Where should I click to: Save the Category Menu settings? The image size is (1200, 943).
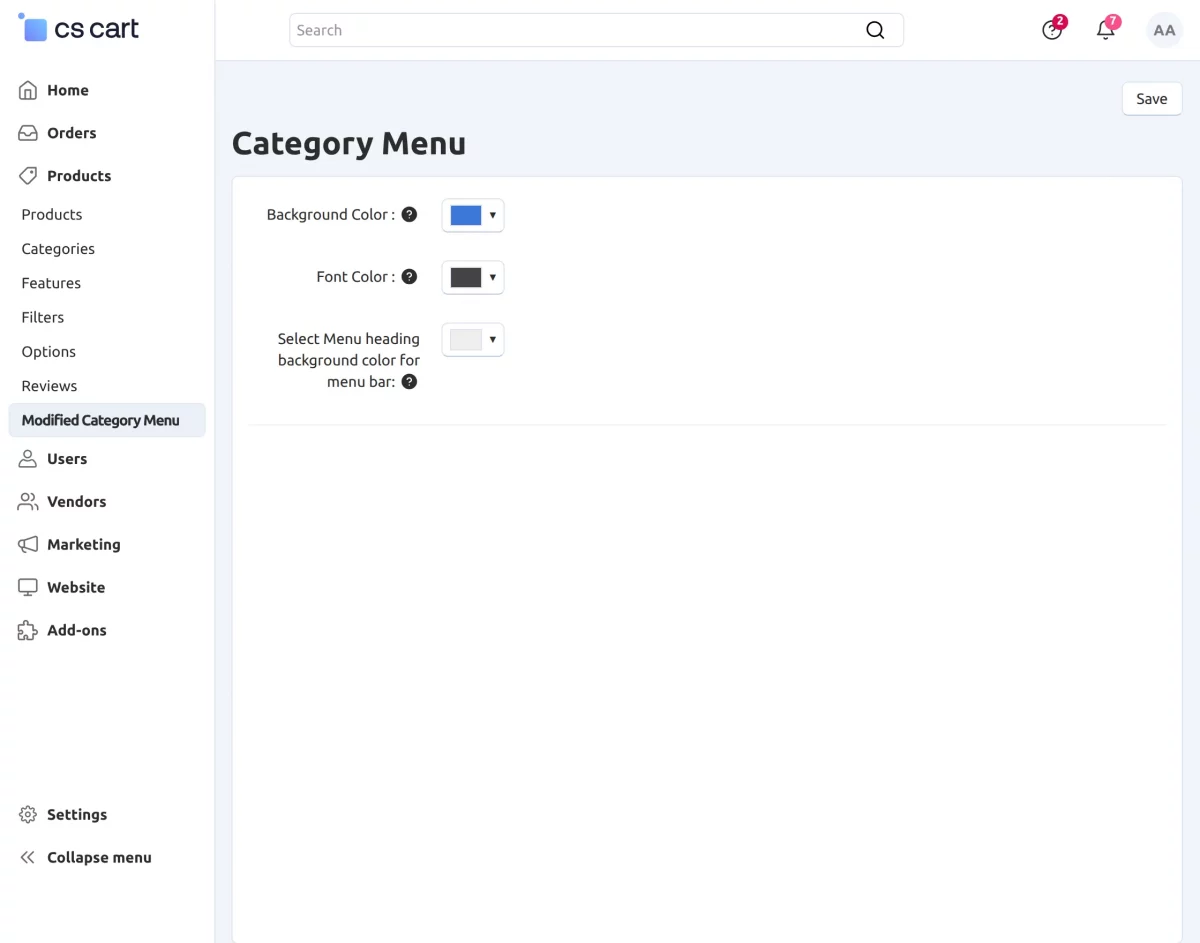coord(1152,99)
